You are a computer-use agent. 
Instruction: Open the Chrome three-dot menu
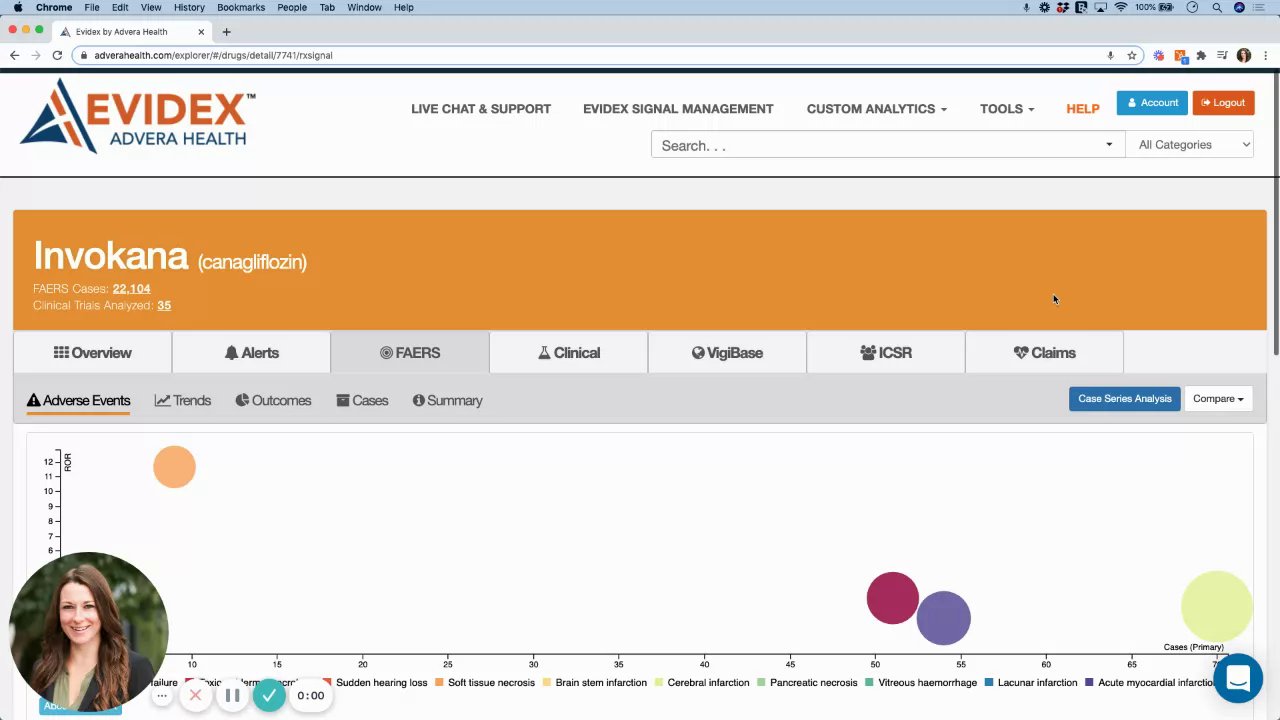tap(1265, 55)
